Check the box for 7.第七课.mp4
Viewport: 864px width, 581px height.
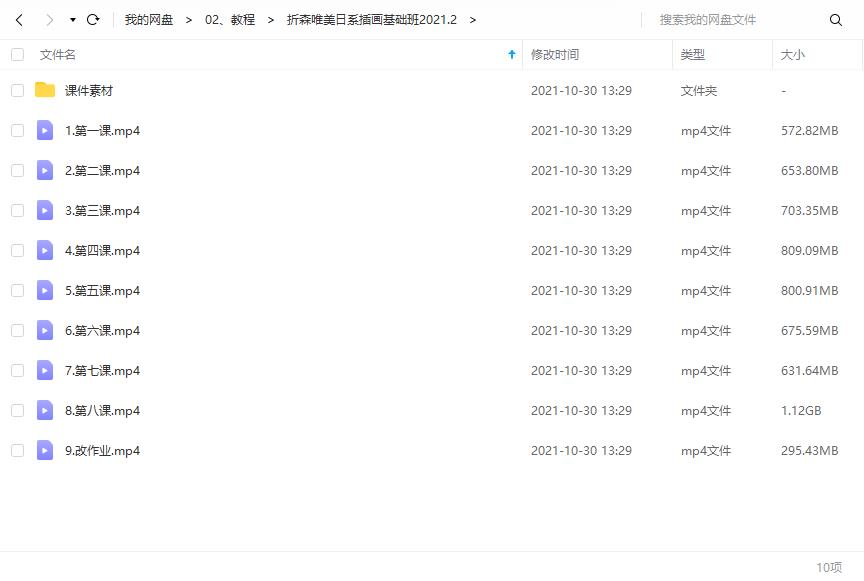point(18,370)
